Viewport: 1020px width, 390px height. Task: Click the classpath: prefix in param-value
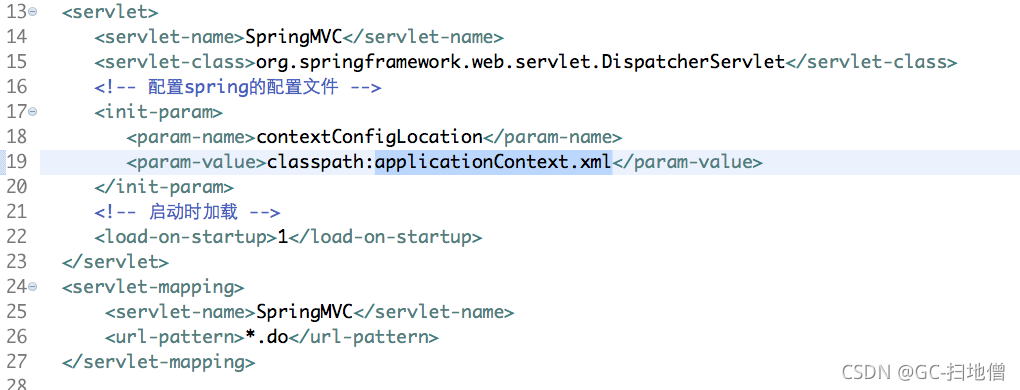click(x=321, y=162)
